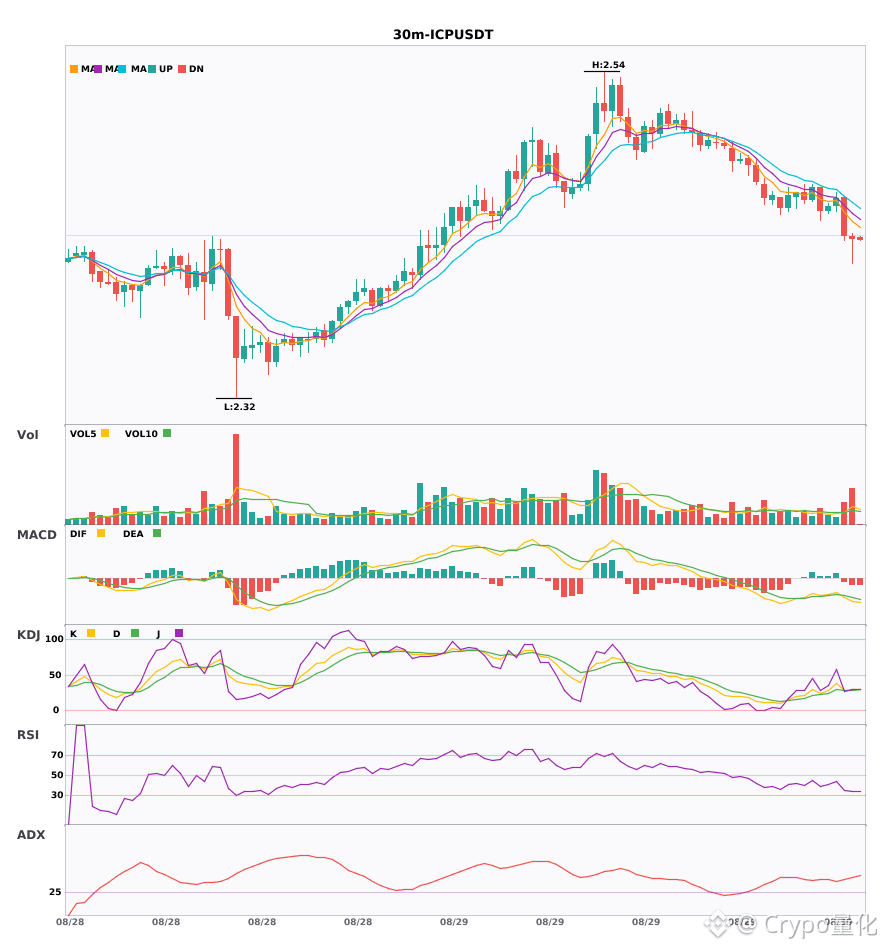Click the chart title 30m-ICPUSDT
This screenshot has height=950, width=885.
[x=443, y=35]
